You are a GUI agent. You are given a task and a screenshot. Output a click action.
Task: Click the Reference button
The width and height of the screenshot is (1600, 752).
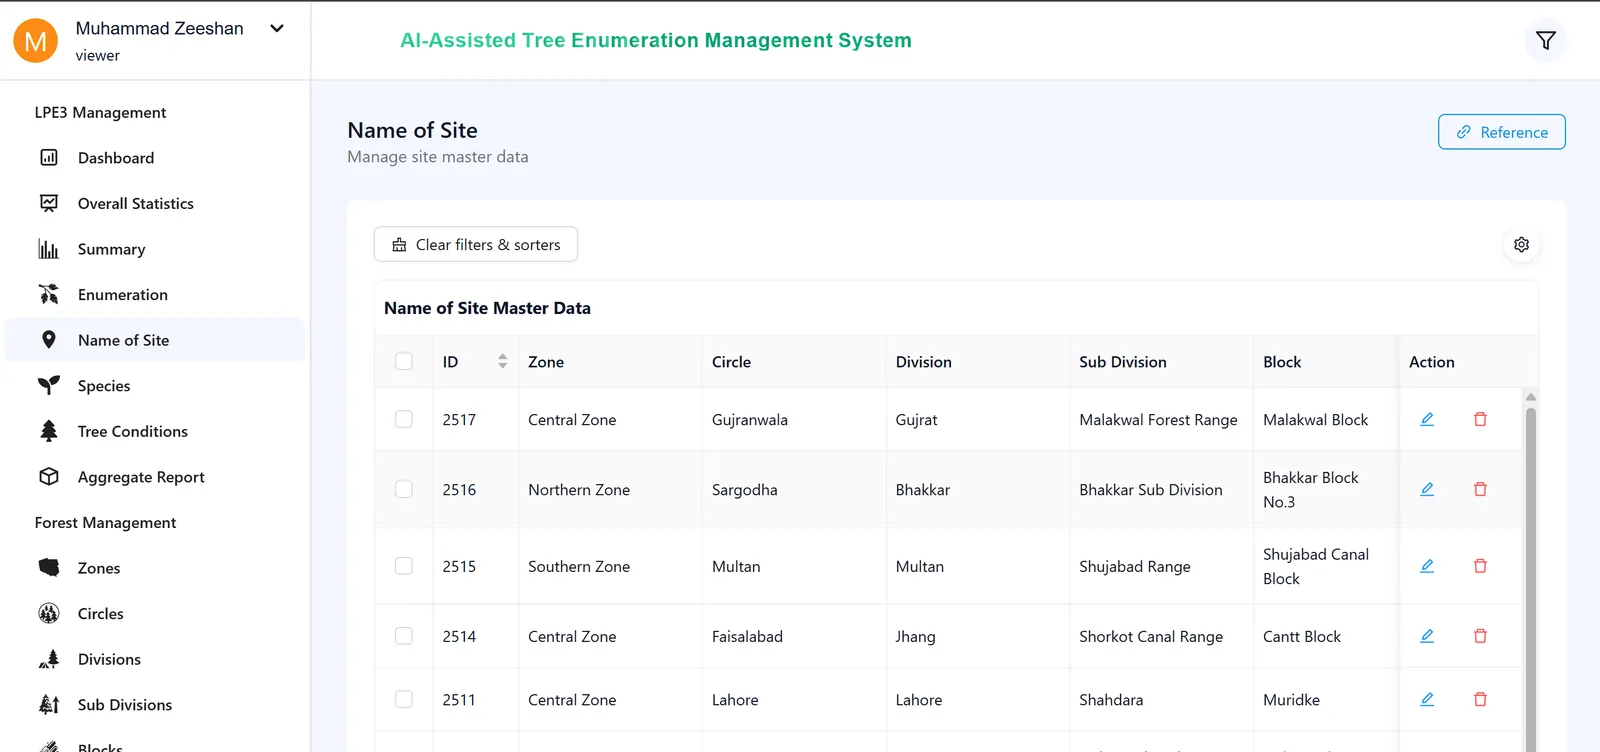coord(1501,132)
